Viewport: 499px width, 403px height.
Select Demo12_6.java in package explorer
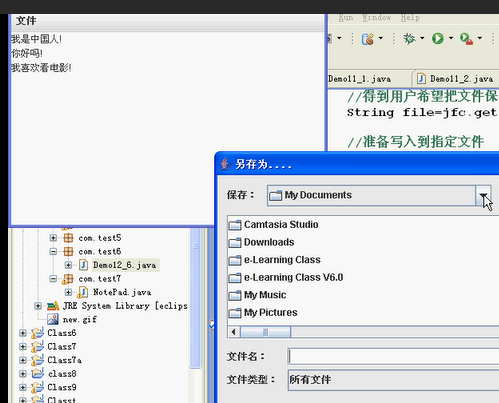(124, 265)
